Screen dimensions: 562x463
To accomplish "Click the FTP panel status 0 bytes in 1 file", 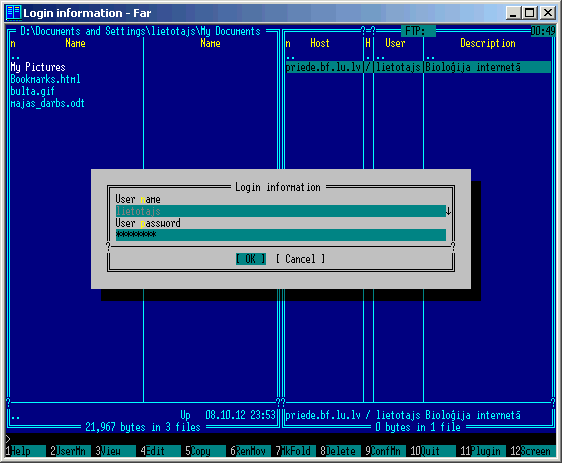I will pyautogui.click(x=418, y=427).
